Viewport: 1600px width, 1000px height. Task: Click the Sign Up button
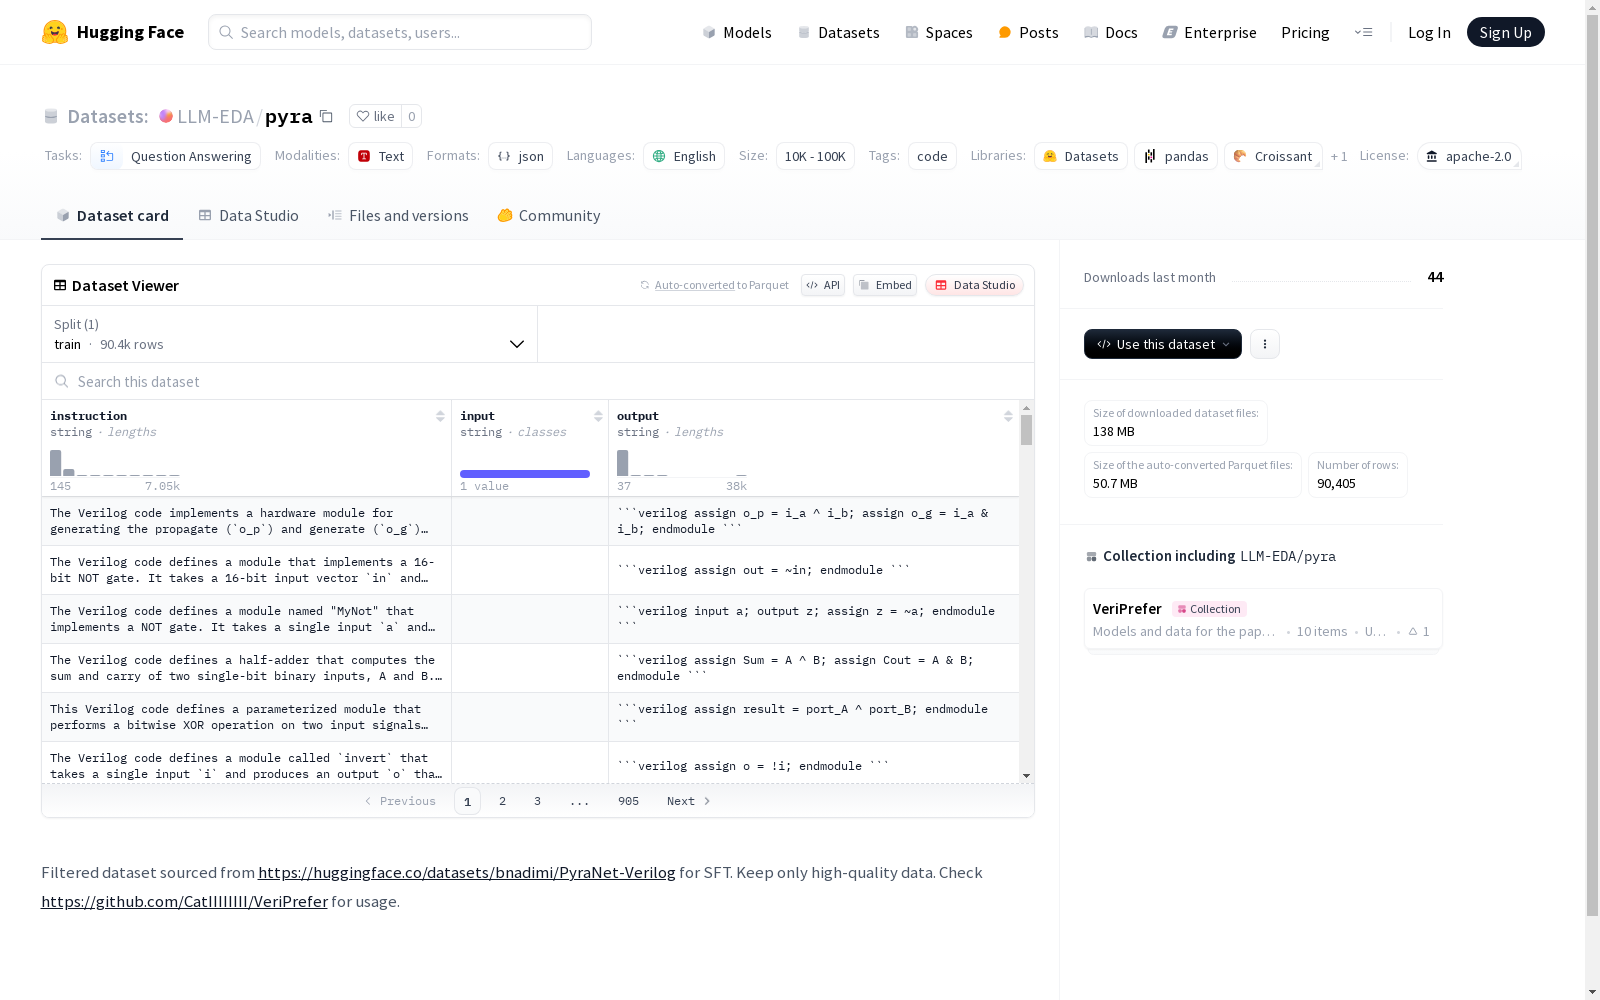click(x=1506, y=32)
